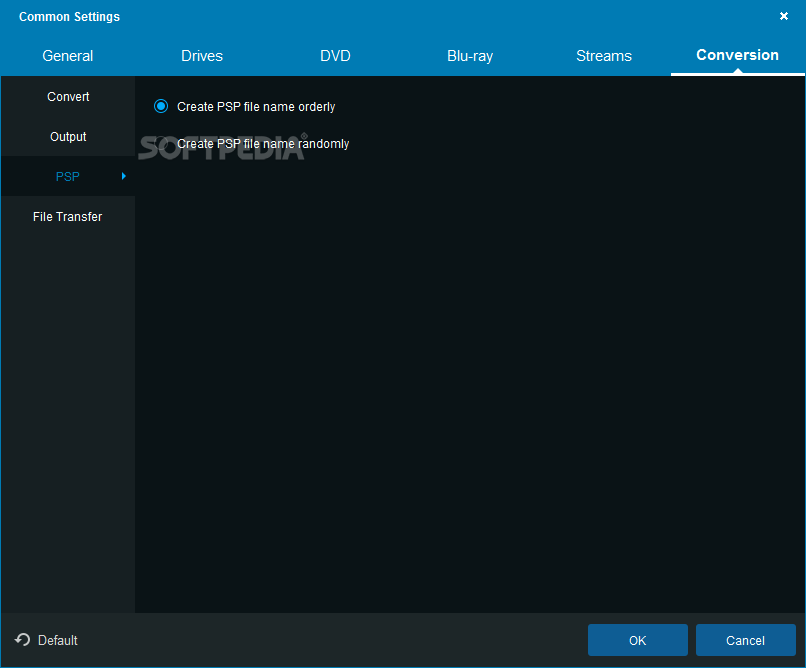Click the arrow next to PSP
Image resolution: width=806 pixels, height=668 pixels.
[123, 176]
